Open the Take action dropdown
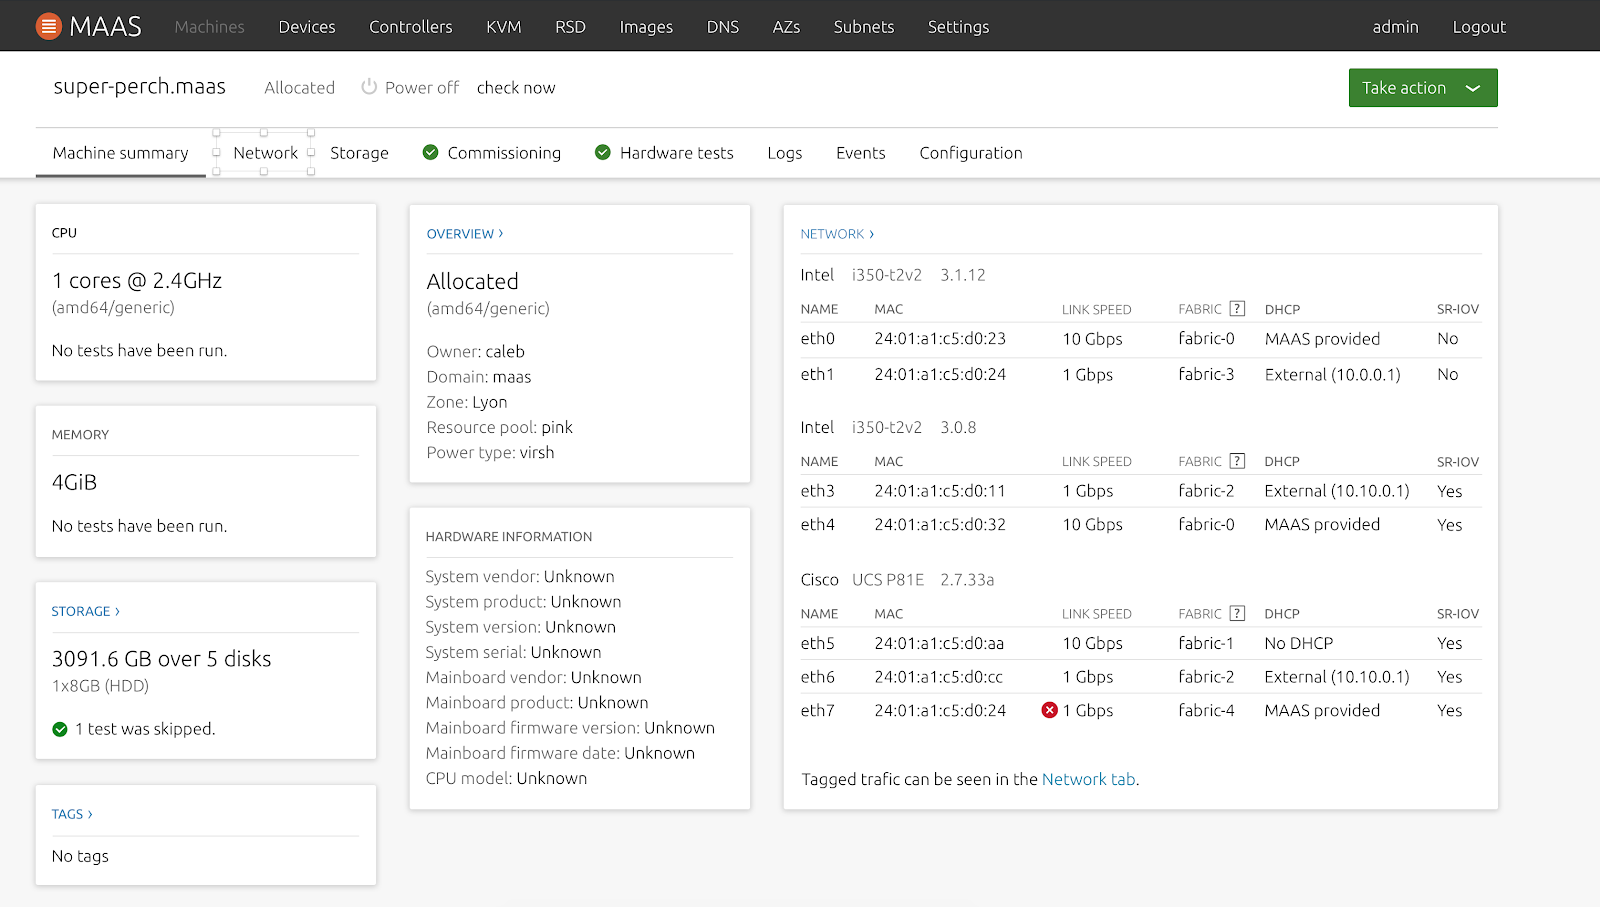Viewport: 1600px width, 907px height. pos(1422,88)
